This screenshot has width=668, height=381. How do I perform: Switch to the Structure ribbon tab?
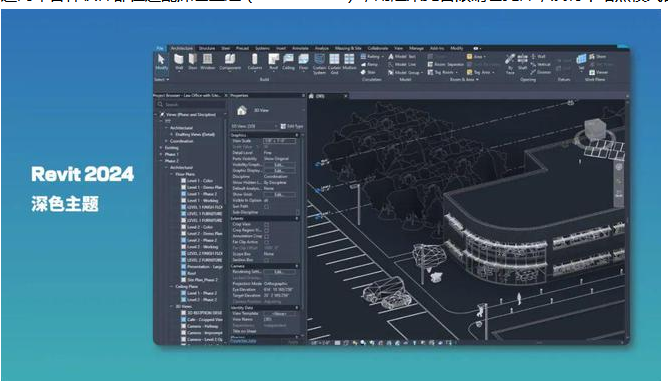tap(207, 48)
